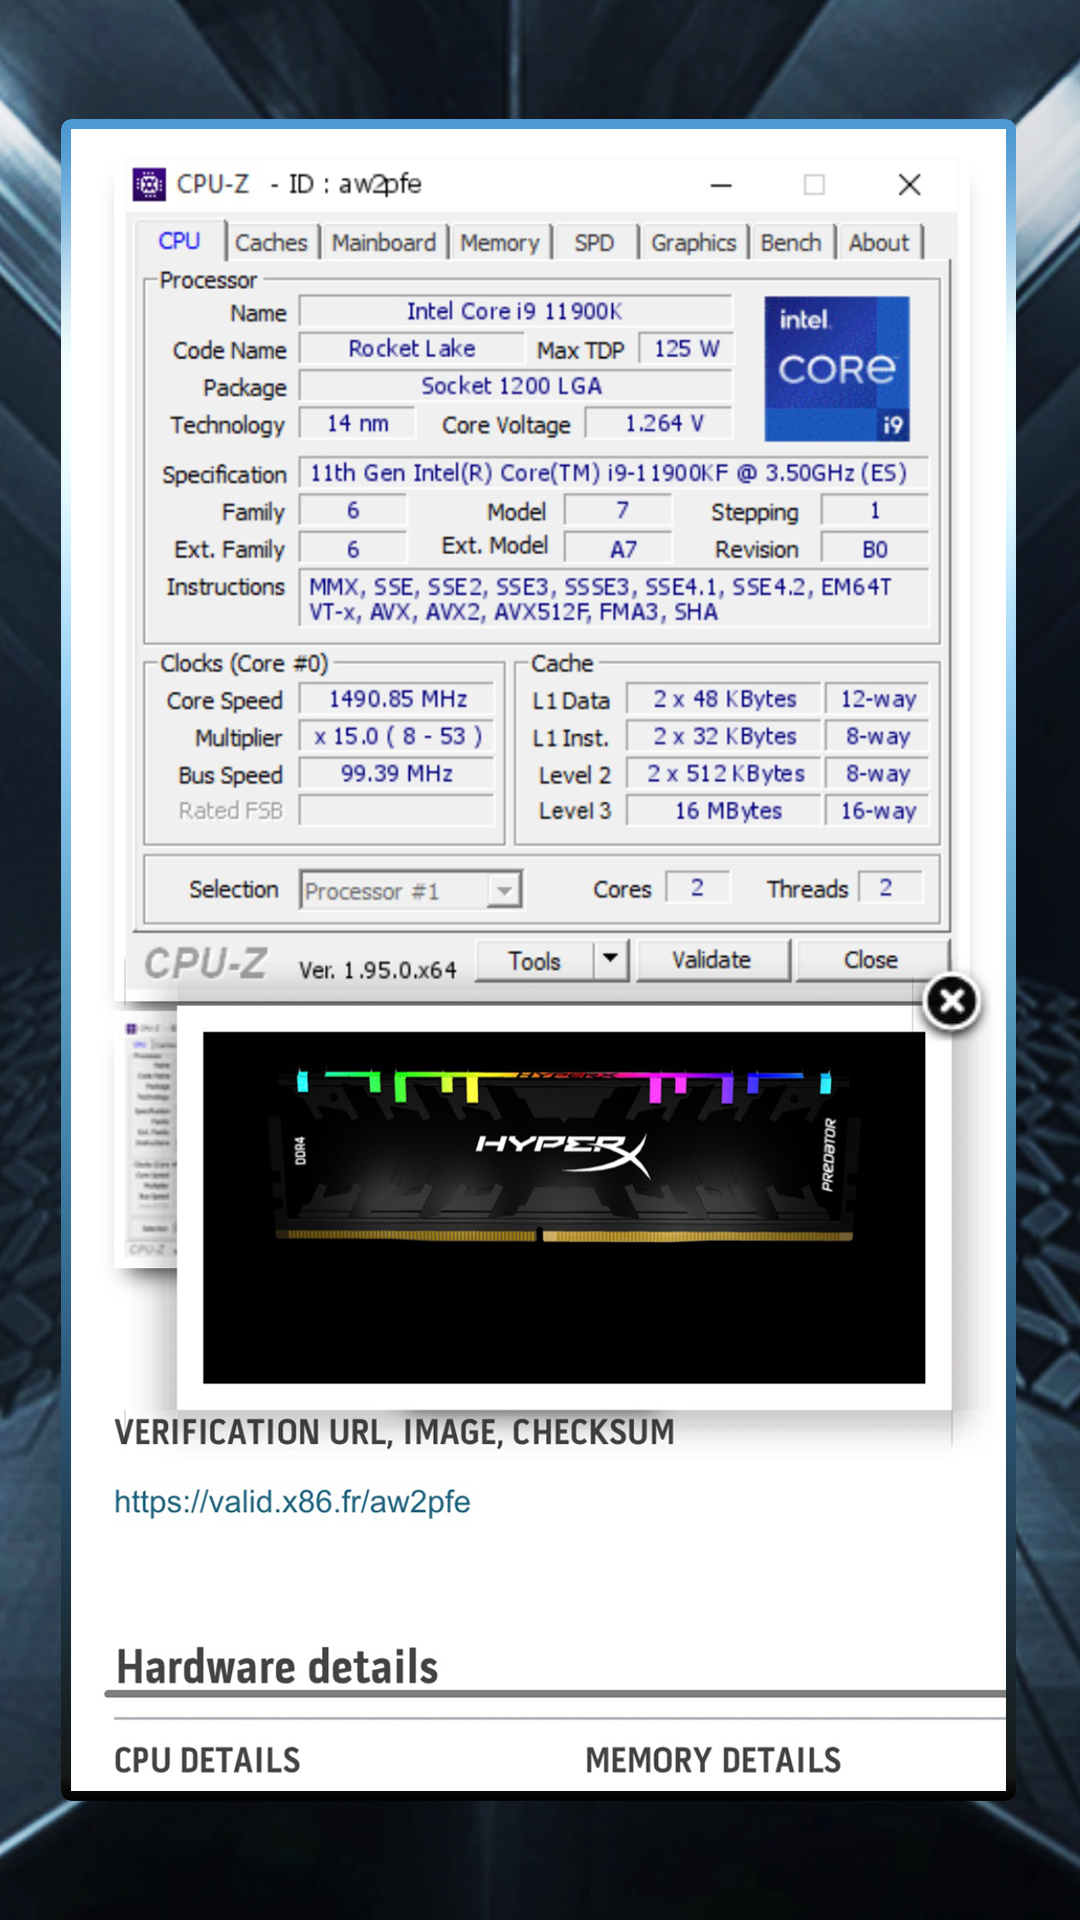Open the Tools dropdown arrow

(x=610, y=960)
